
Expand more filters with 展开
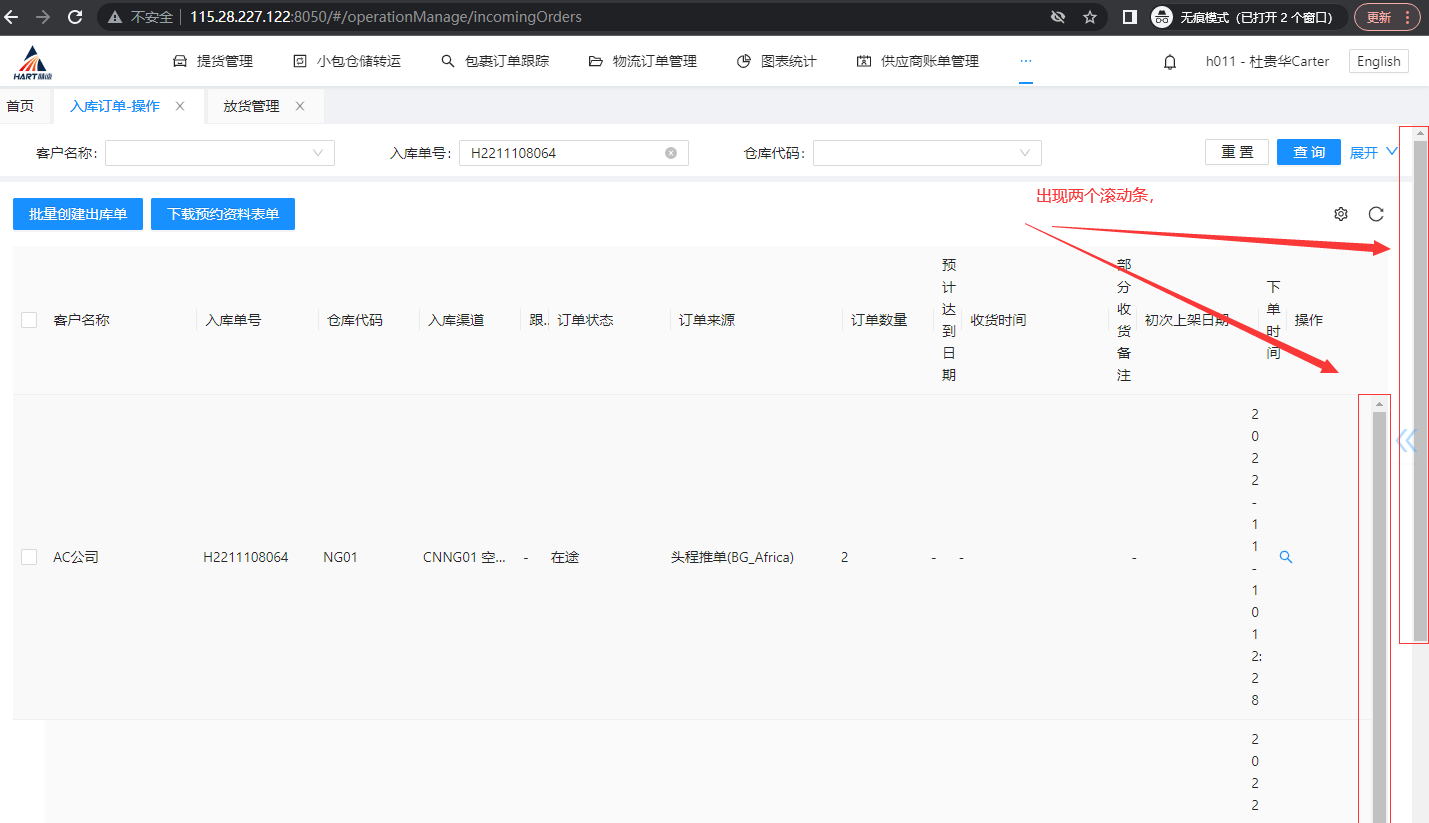(1373, 152)
